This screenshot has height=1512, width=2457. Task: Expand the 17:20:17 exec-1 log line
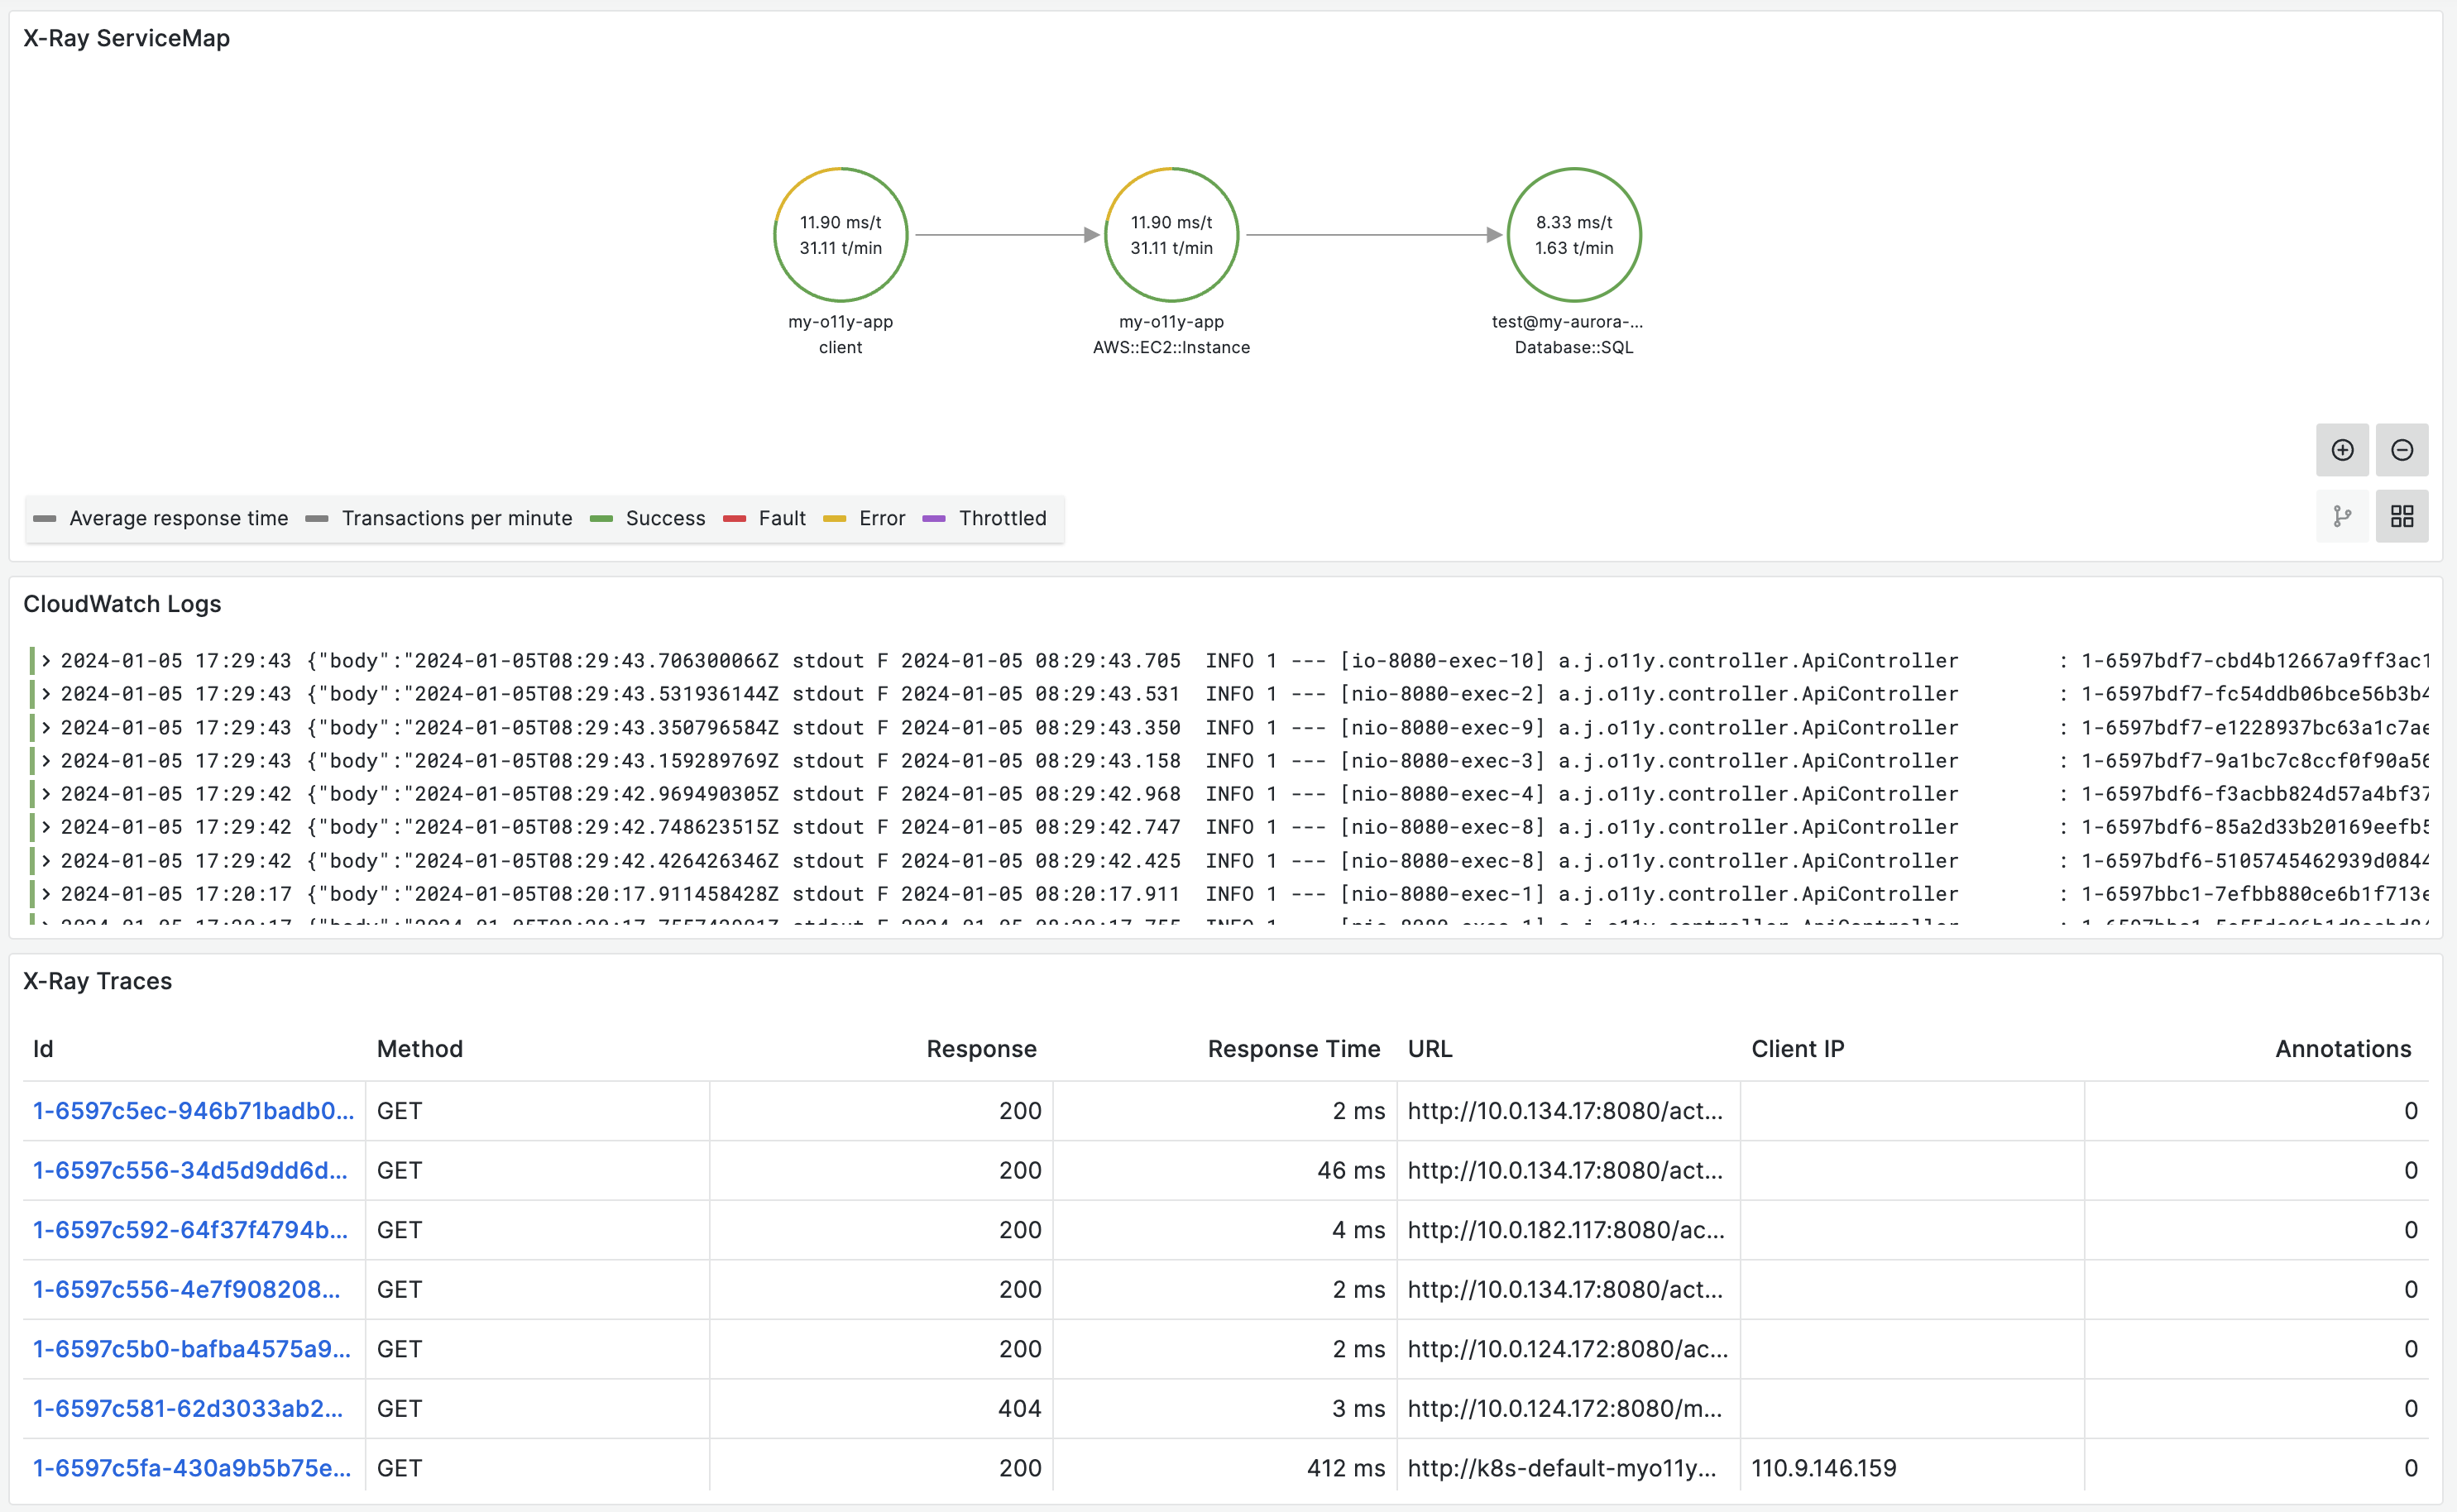point(46,893)
